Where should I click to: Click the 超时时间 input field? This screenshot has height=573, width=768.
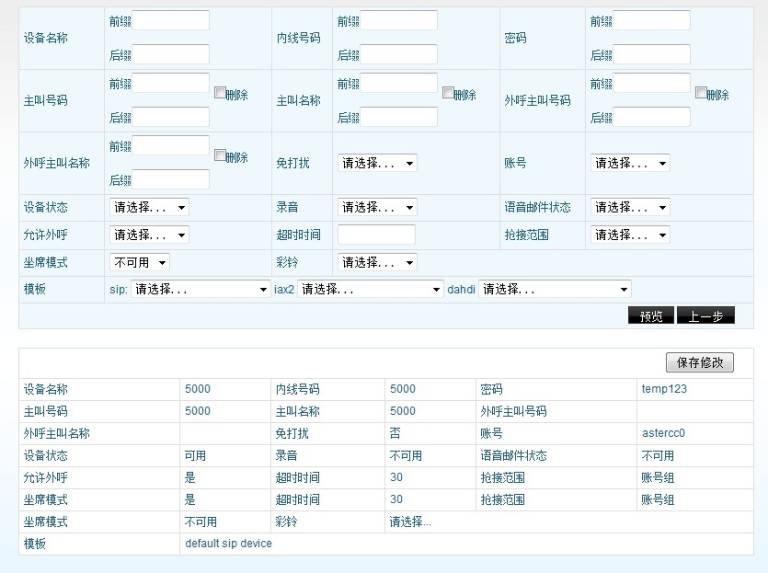coord(377,235)
